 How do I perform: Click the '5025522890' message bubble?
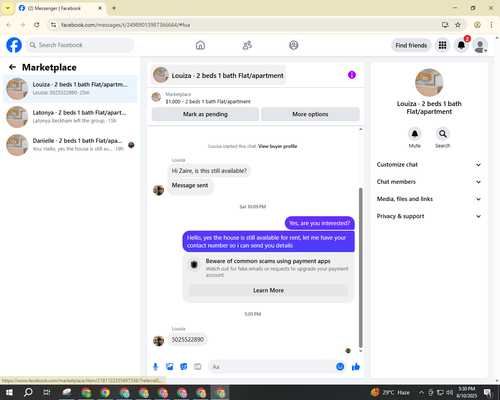click(188, 340)
